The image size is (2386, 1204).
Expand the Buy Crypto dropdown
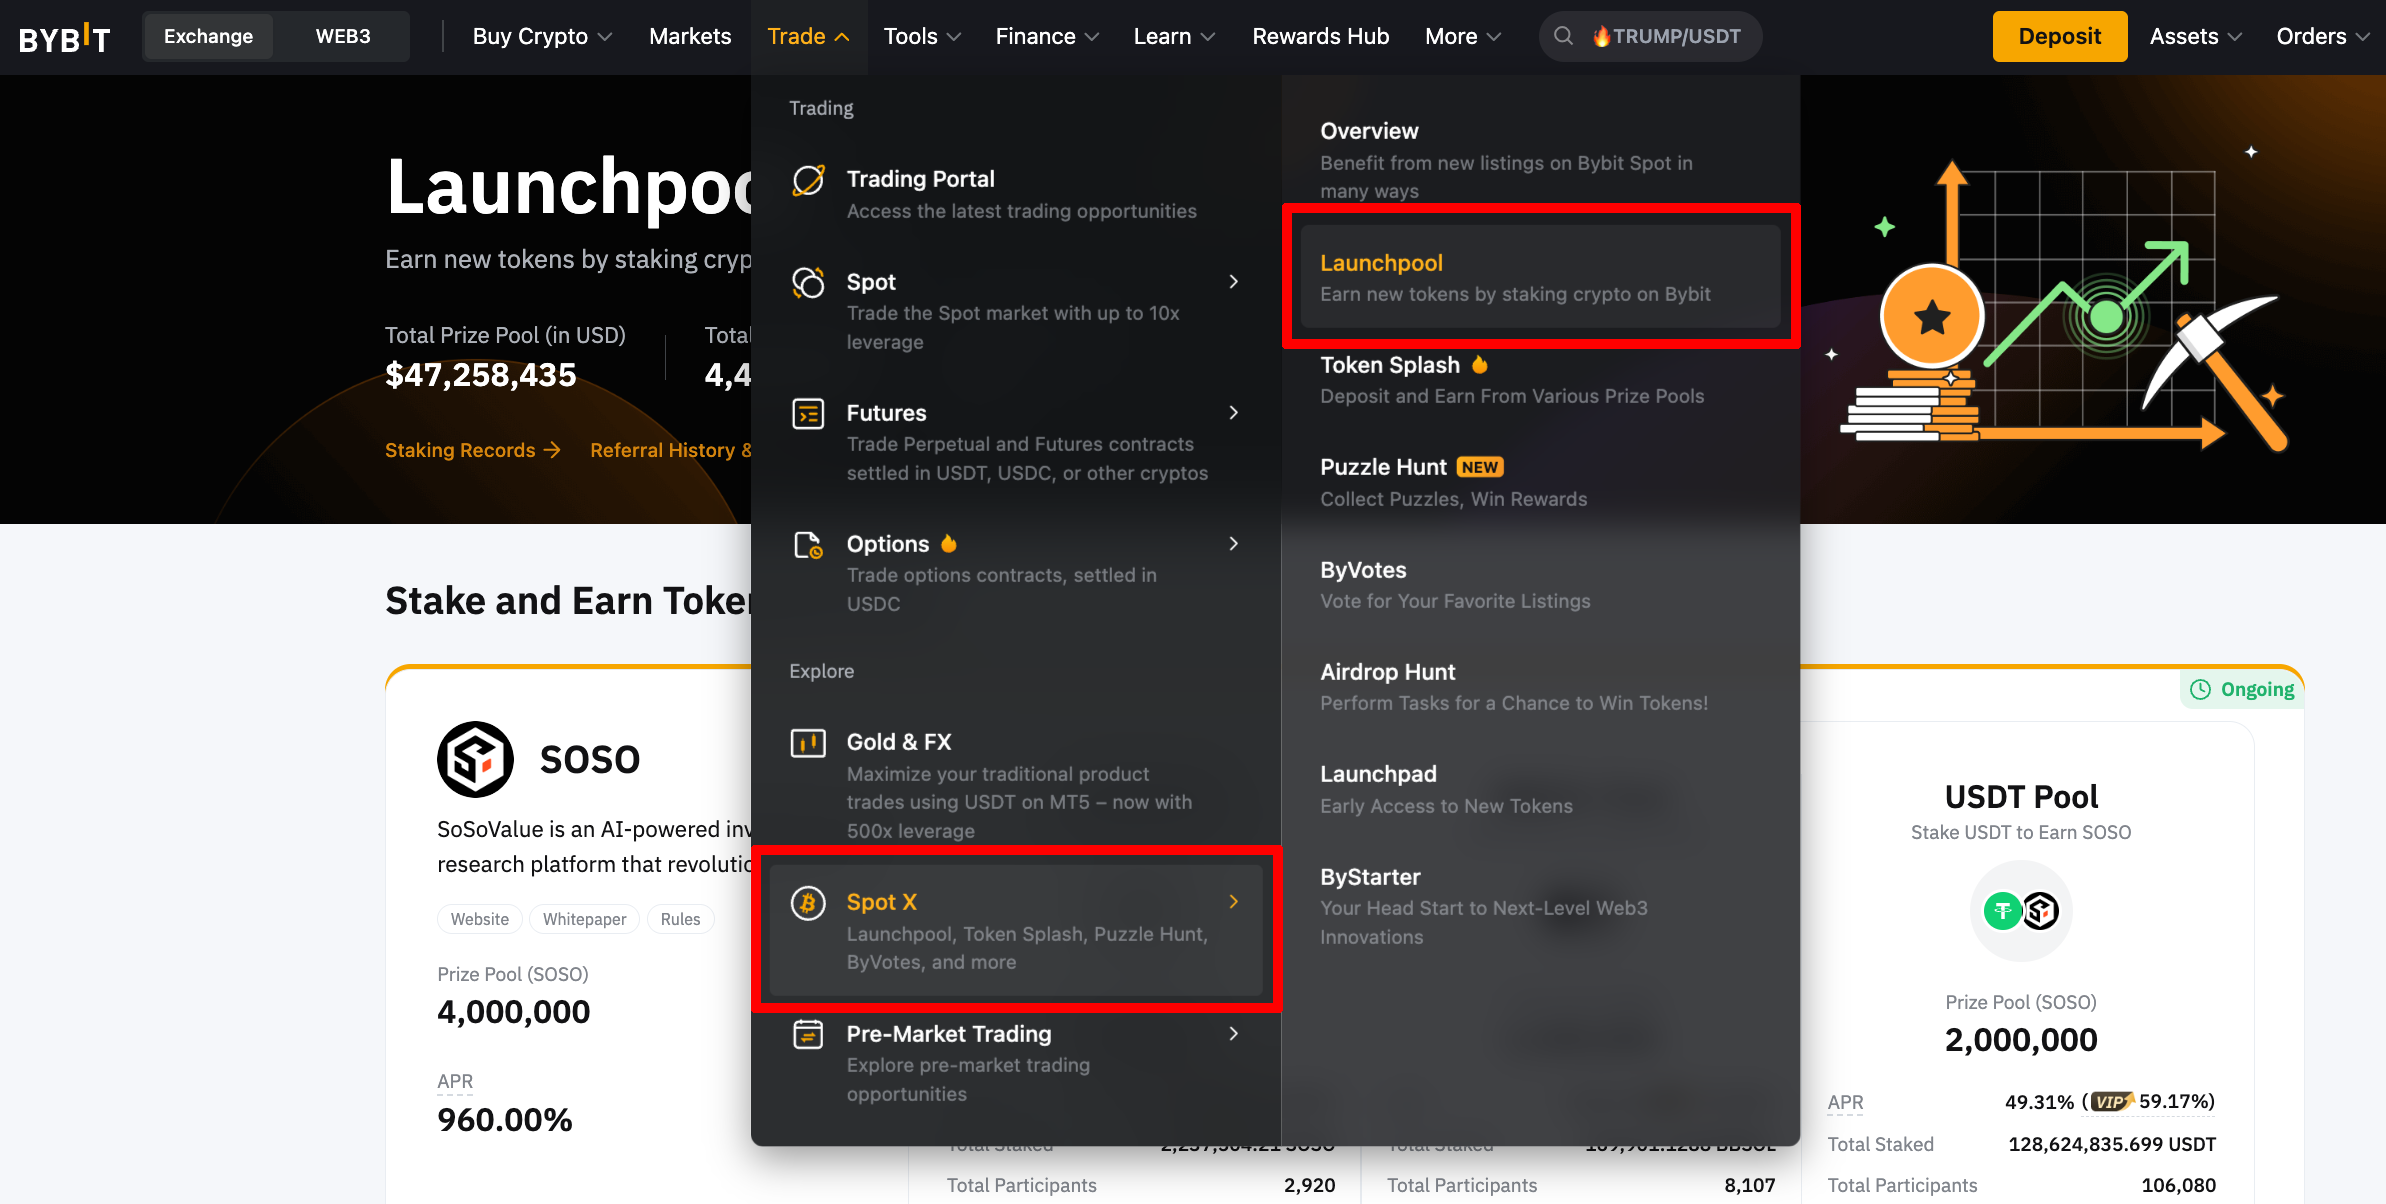point(541,37)
